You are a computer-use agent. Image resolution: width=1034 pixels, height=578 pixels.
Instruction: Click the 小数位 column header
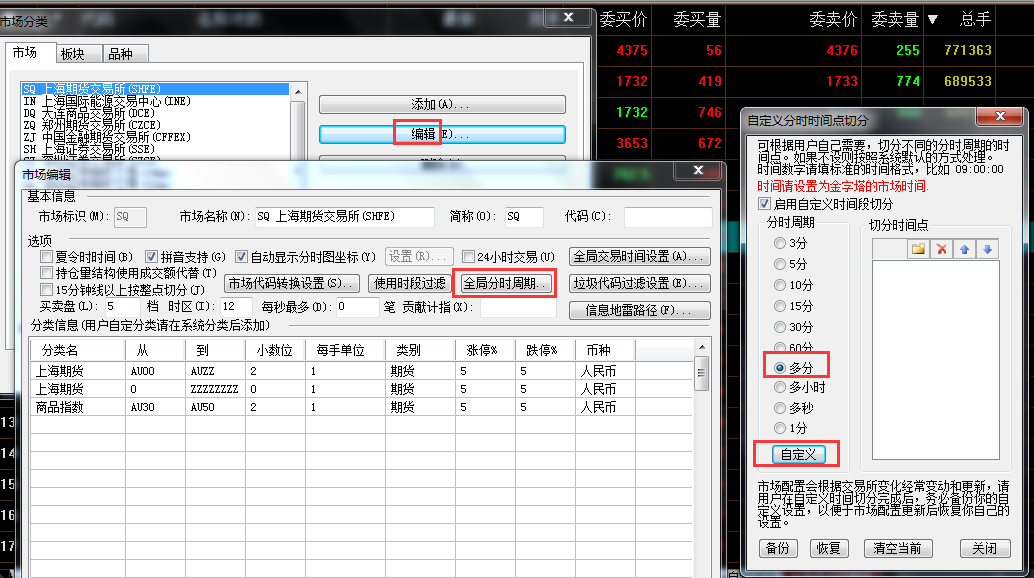[x=275, y=351]
